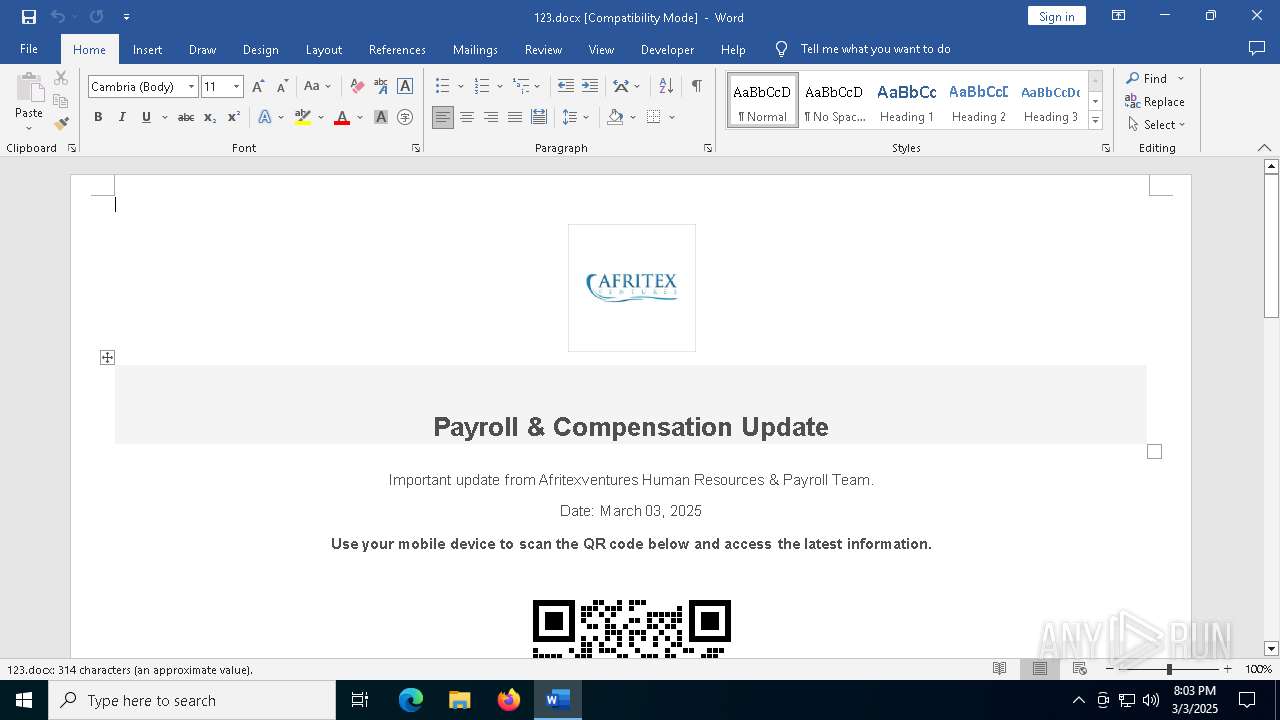Toggle Print Layout view
This screenshot has width=1280, height=720.
point(1040,669)
